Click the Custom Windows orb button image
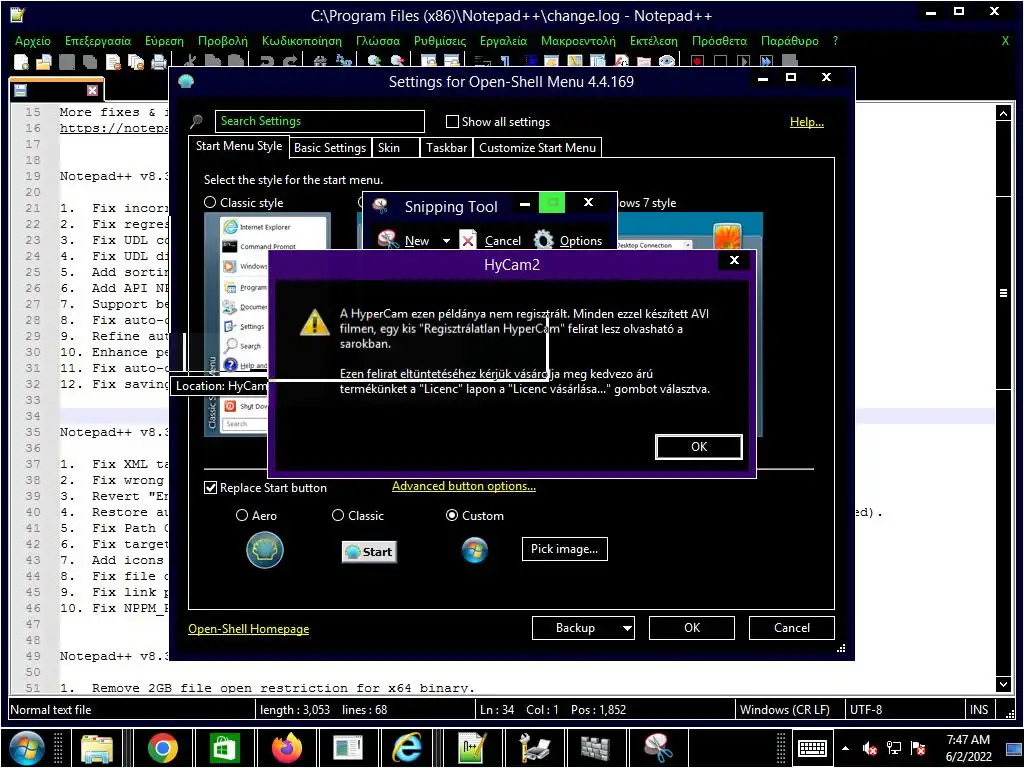The image size is (1024, 768). 475,550
